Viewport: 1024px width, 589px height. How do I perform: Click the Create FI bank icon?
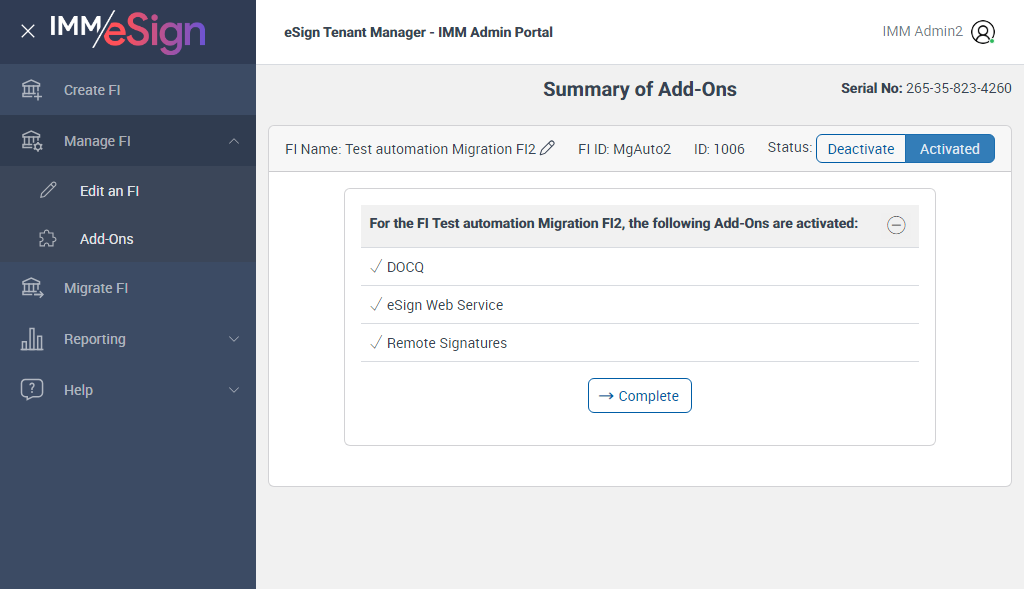tap(32, 90)
